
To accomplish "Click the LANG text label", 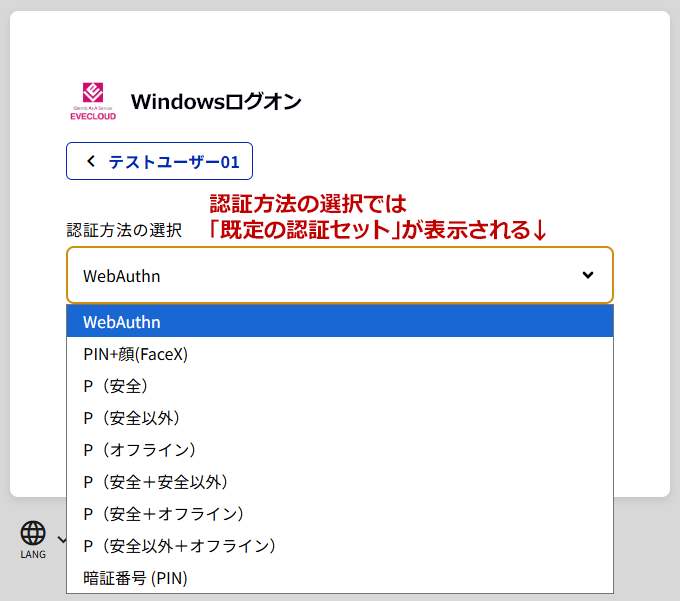I will 33,554.
